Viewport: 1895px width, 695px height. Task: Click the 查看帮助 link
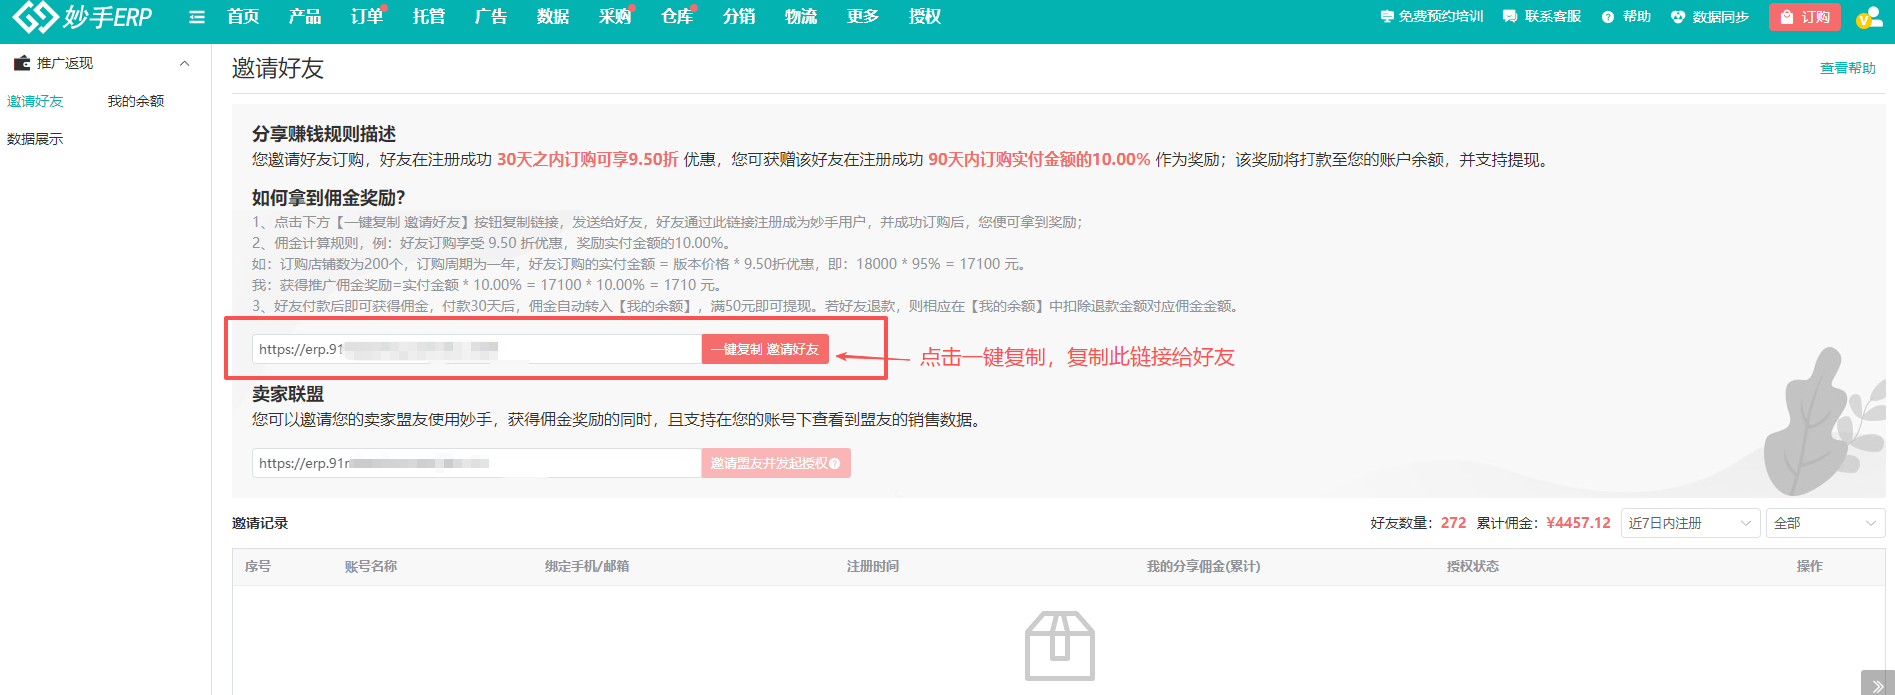(x=1847, y=68)
